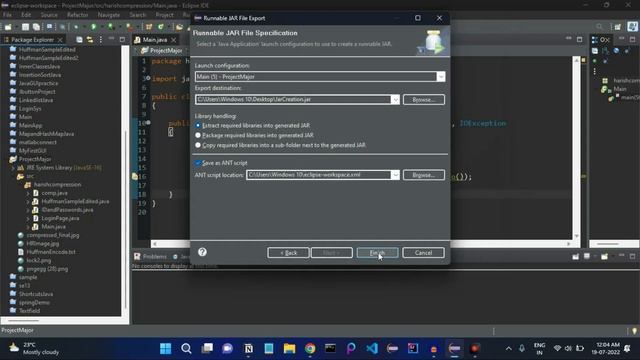Open Export destination dropdown arrow
Screen dimensions: 640x360
(395, 100)
